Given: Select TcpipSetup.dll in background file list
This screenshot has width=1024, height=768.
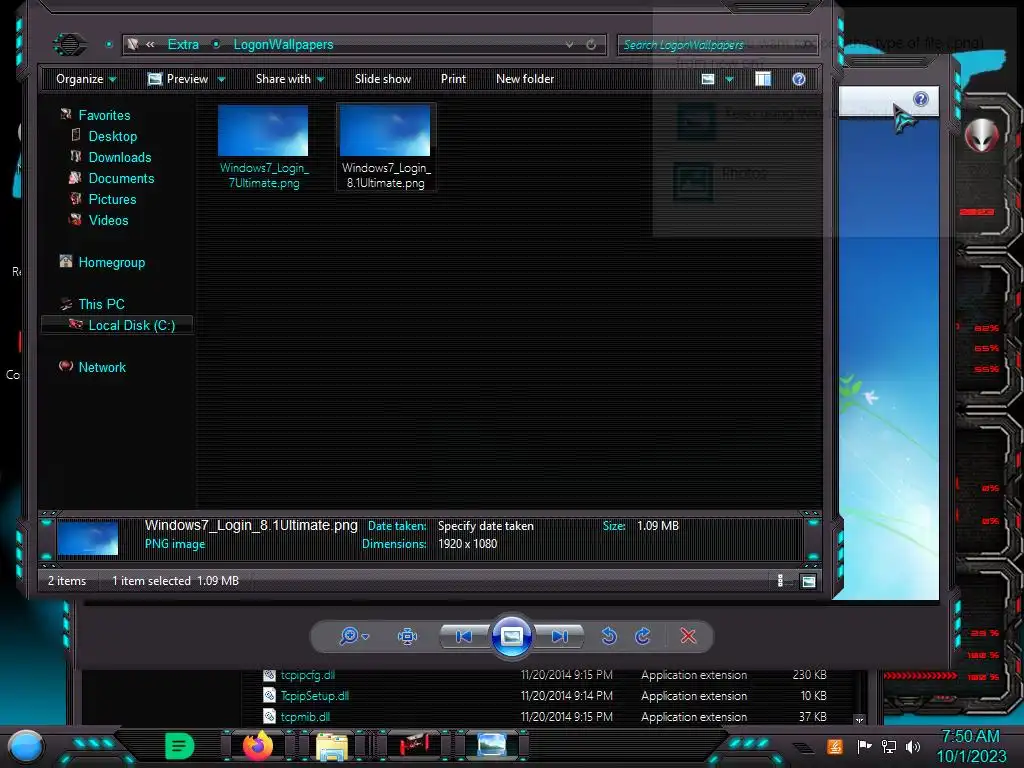Looking at the screenshot, I should (x=315, y=696).
